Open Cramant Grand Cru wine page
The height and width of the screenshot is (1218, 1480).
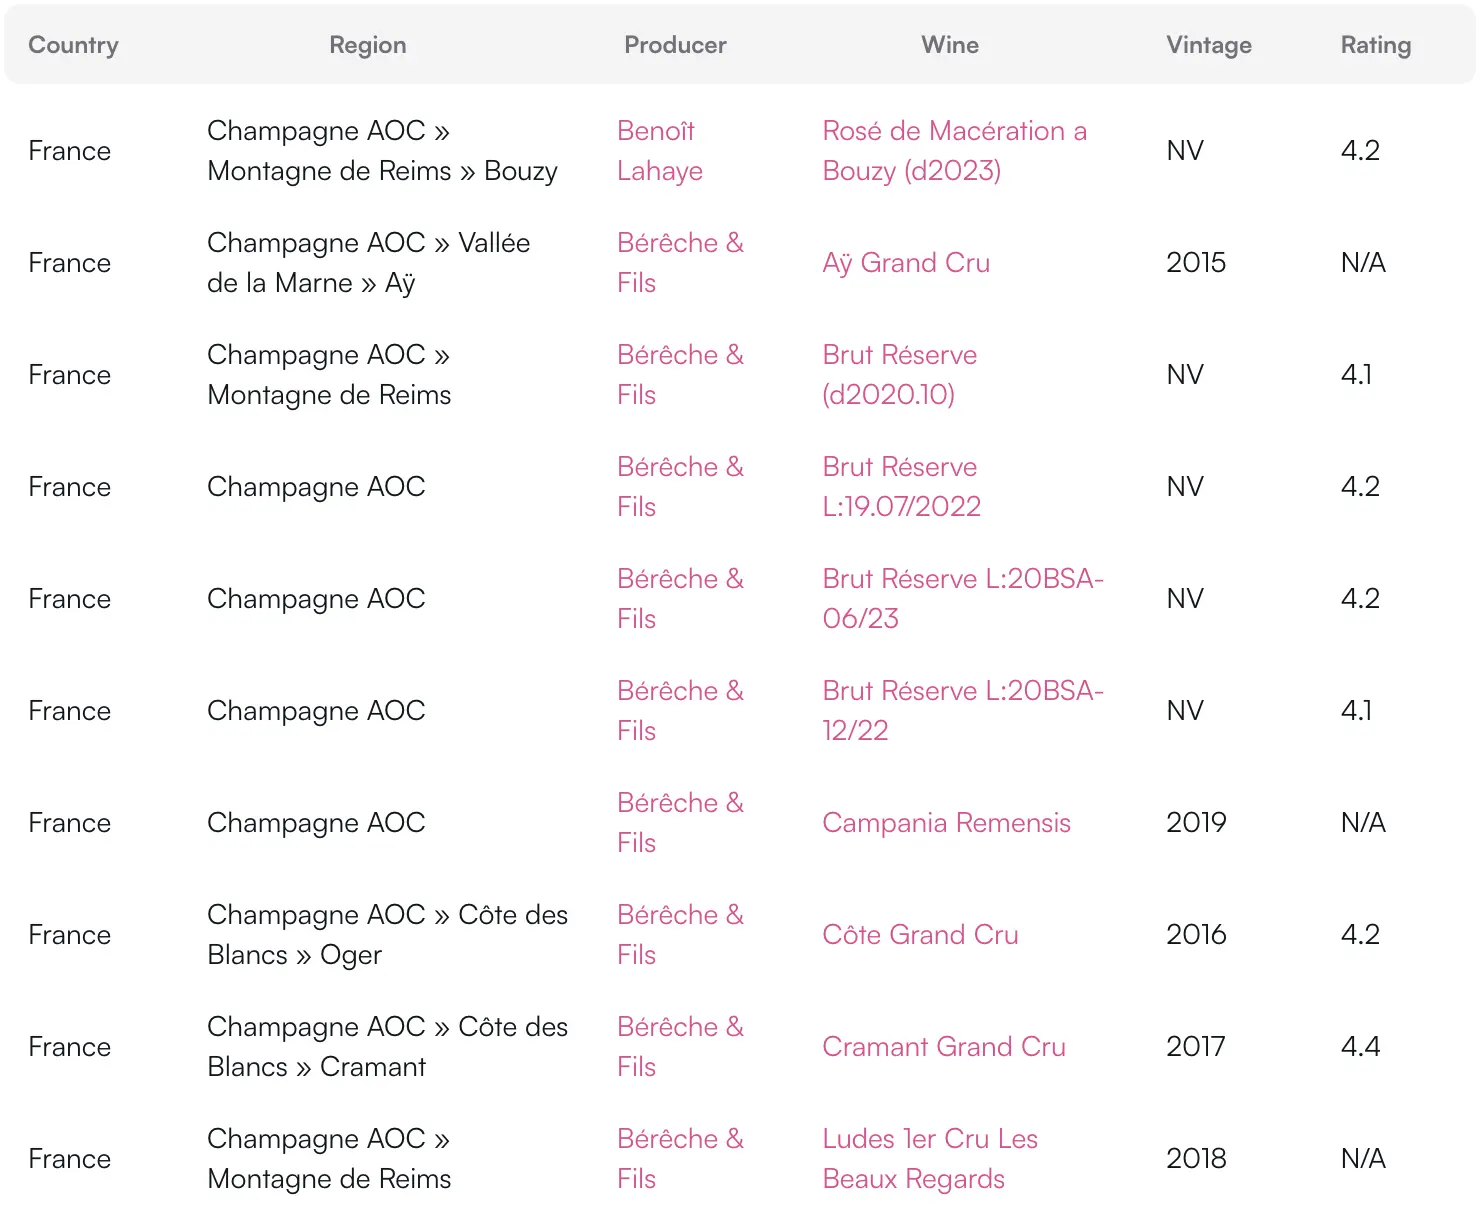coord(943,1047)
